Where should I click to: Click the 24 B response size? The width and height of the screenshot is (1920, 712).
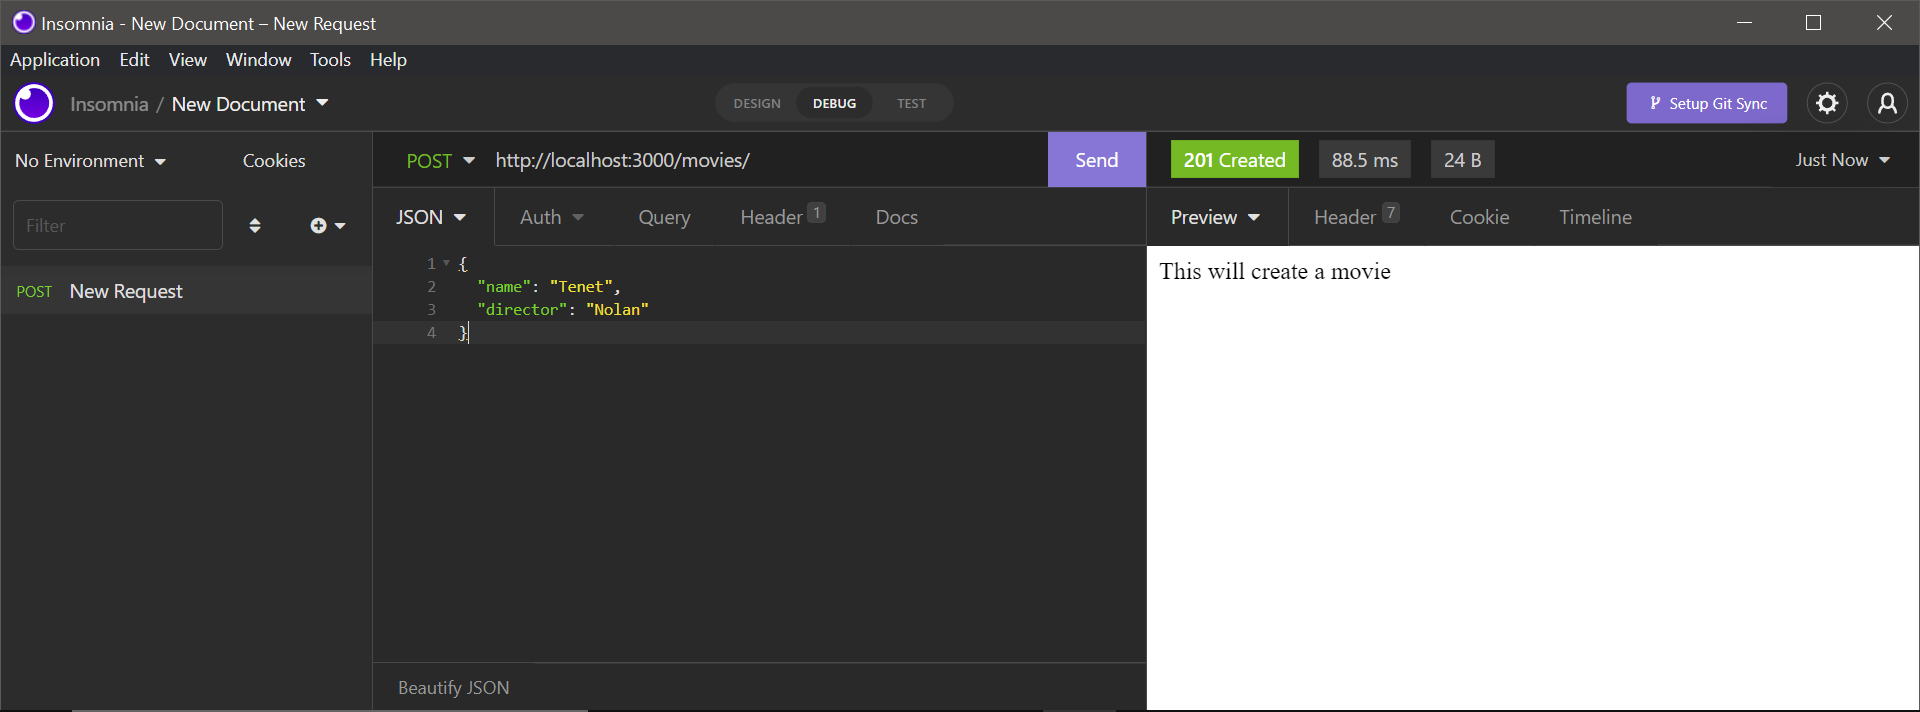point(1462,159)
